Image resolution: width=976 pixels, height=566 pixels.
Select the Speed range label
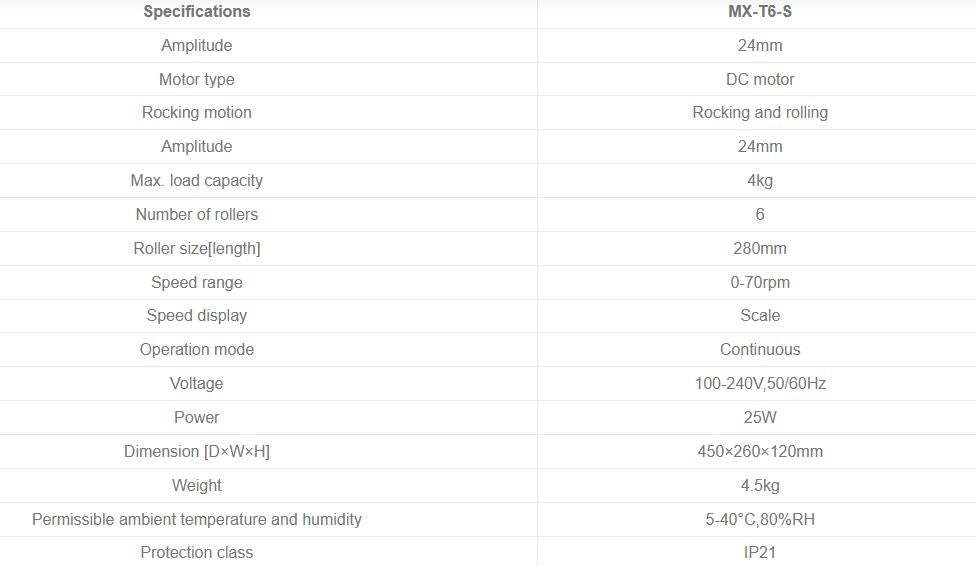(x=197, y=283)
